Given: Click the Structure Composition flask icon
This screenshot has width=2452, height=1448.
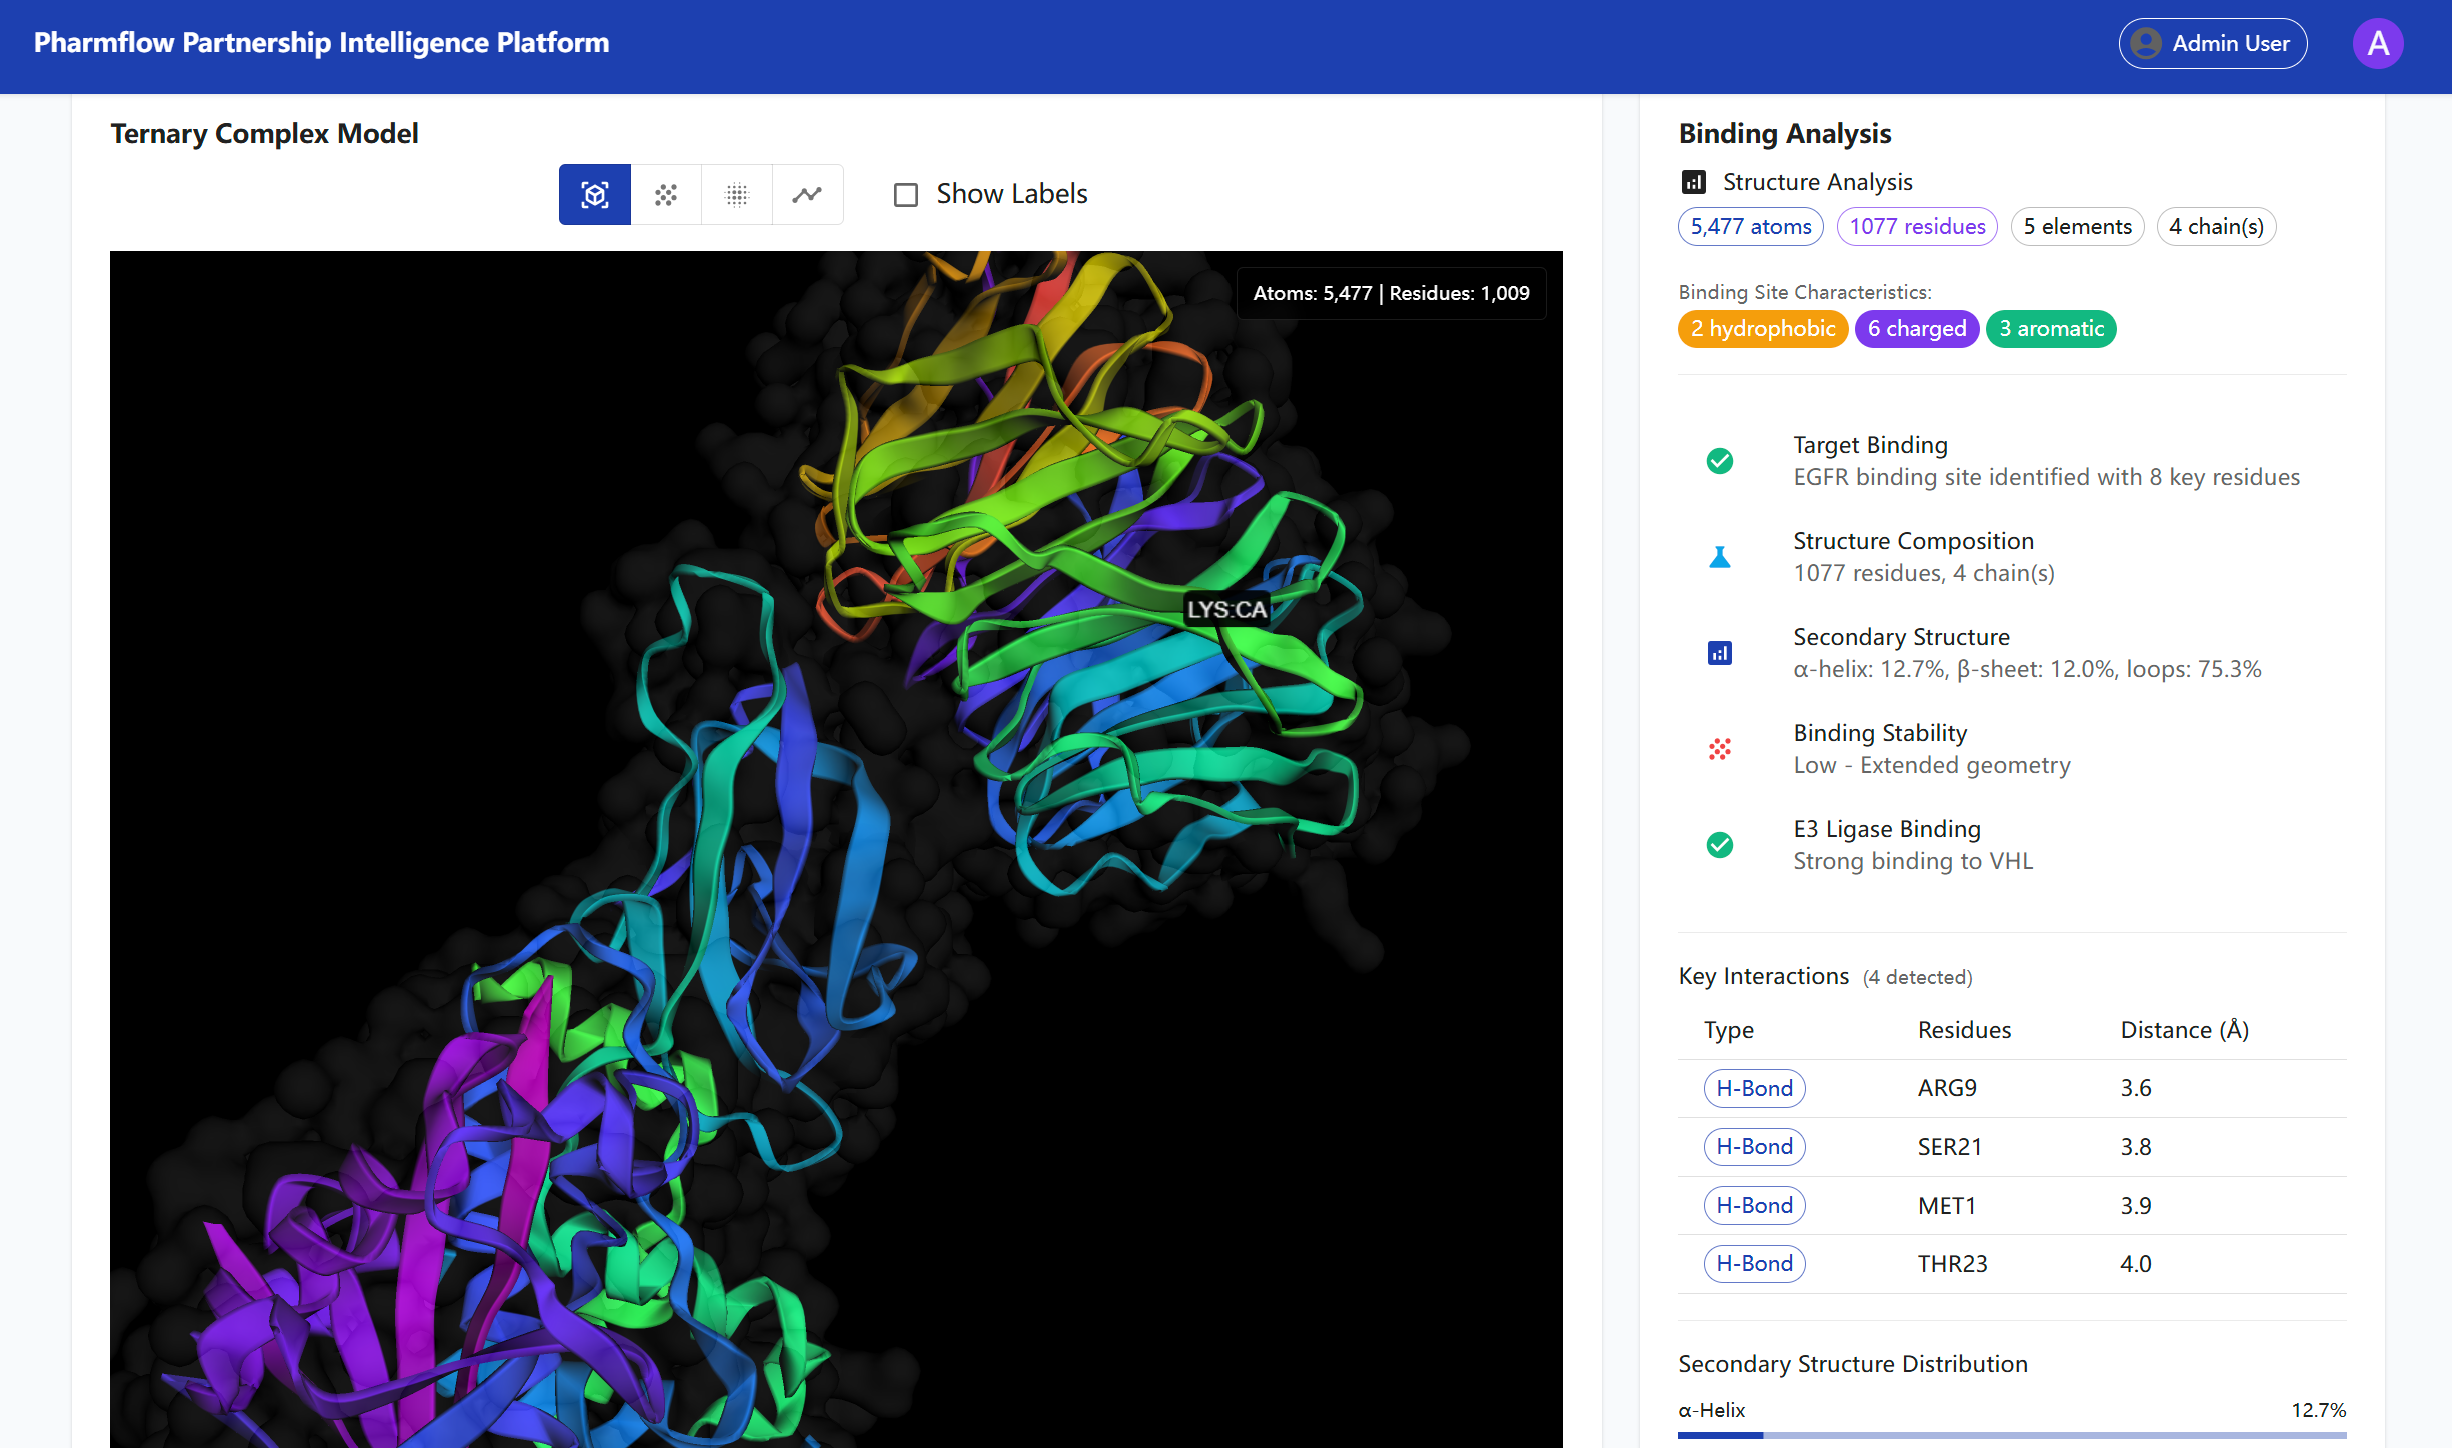Looking at the screenshot, I should click(x=1720, y=557).
